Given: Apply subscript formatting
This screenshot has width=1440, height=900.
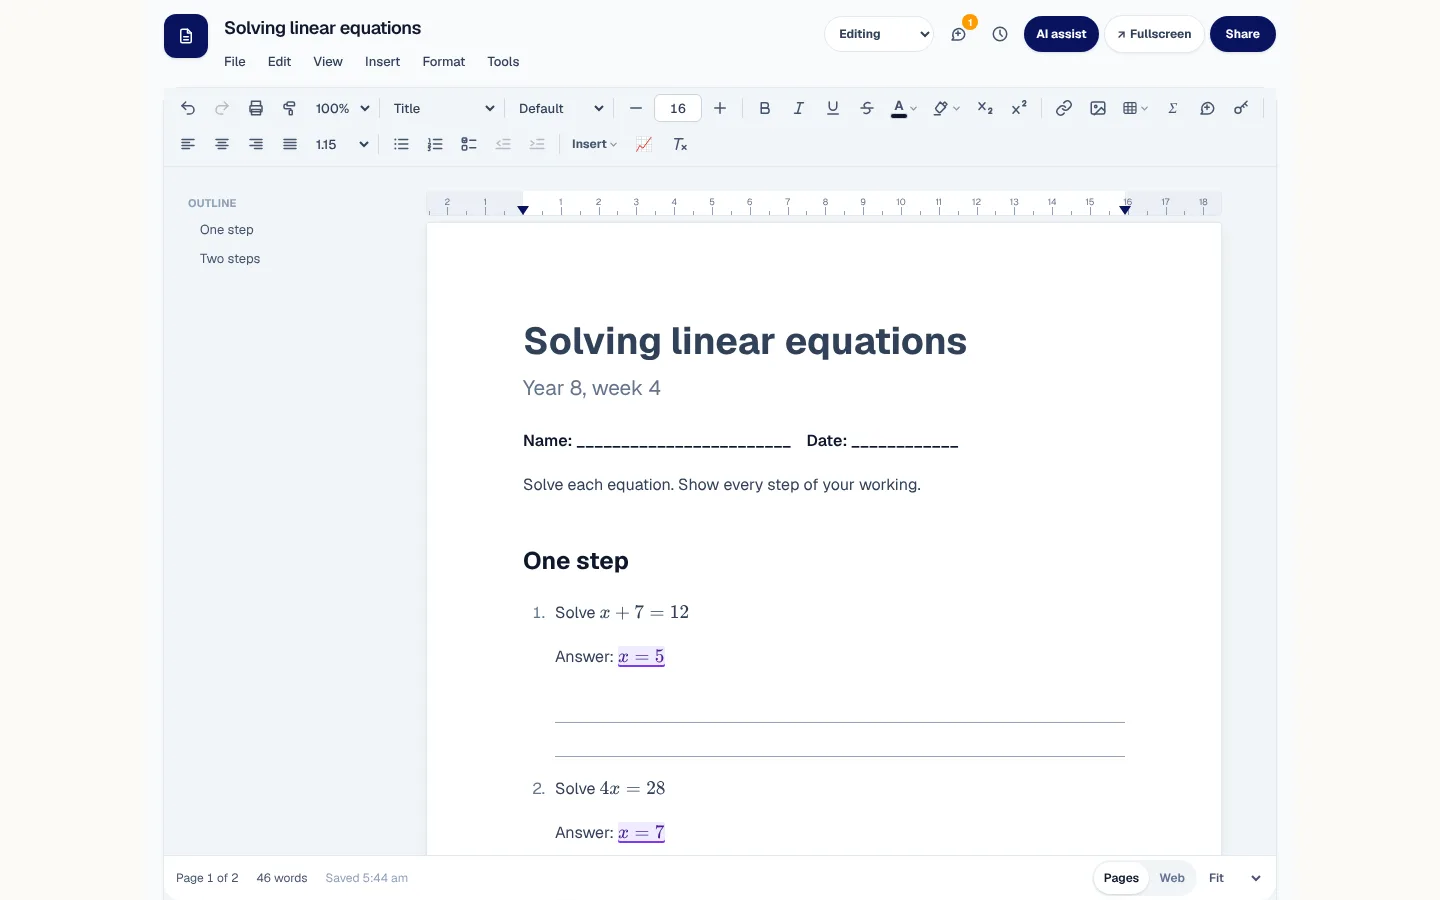Looking at the screenshot, I should click(985, 108).
